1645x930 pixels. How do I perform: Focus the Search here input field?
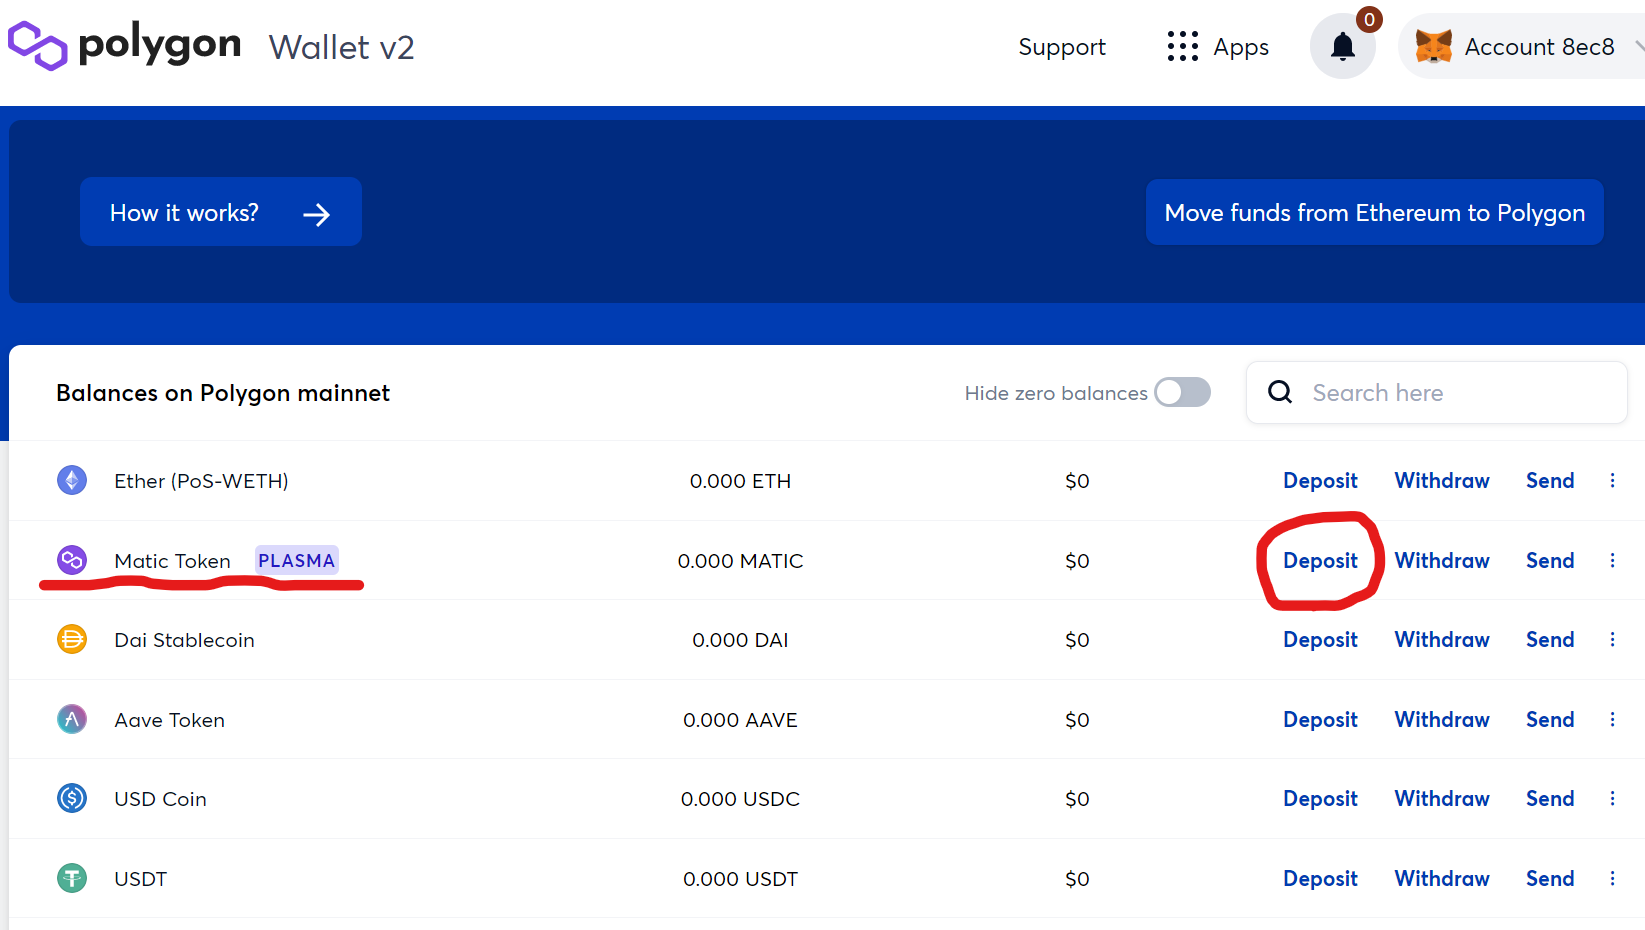click(x=1437, y=392)
